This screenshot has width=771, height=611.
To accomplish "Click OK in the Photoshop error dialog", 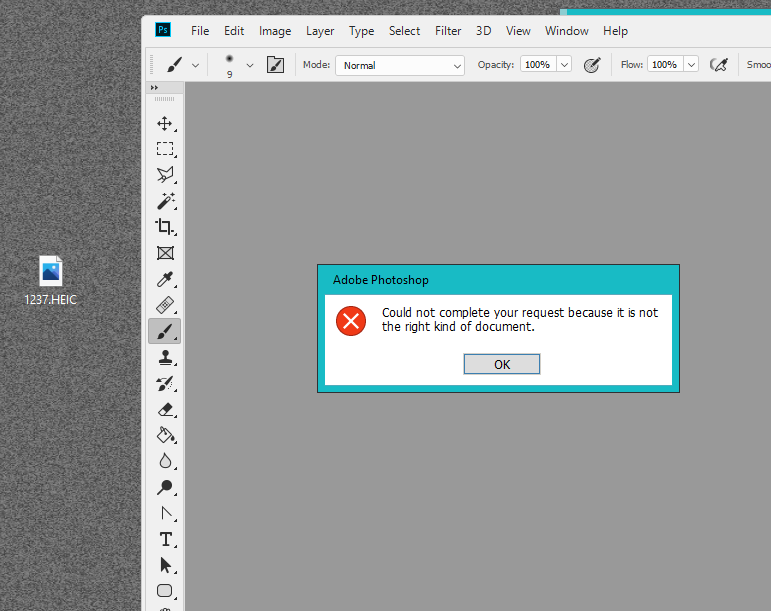I will point(501,364).
